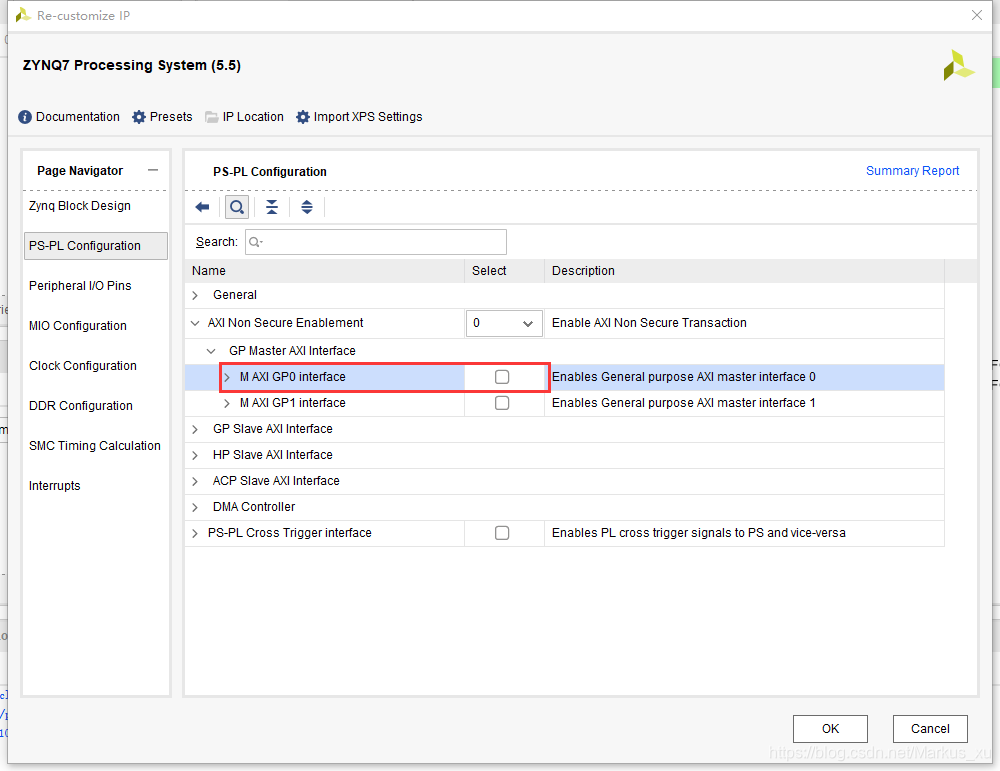Click the IP Location link text
The width and height of the screenshot is (1000, 771).
(253, 117)
